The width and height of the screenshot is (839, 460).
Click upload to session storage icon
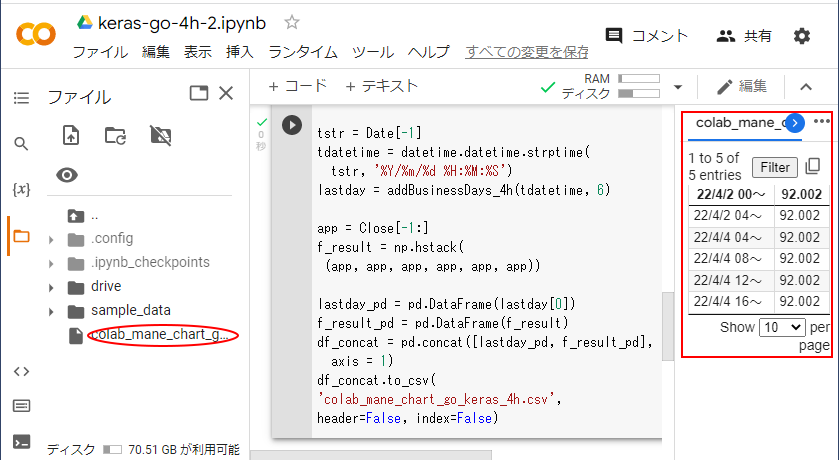(x=71, y=135)
